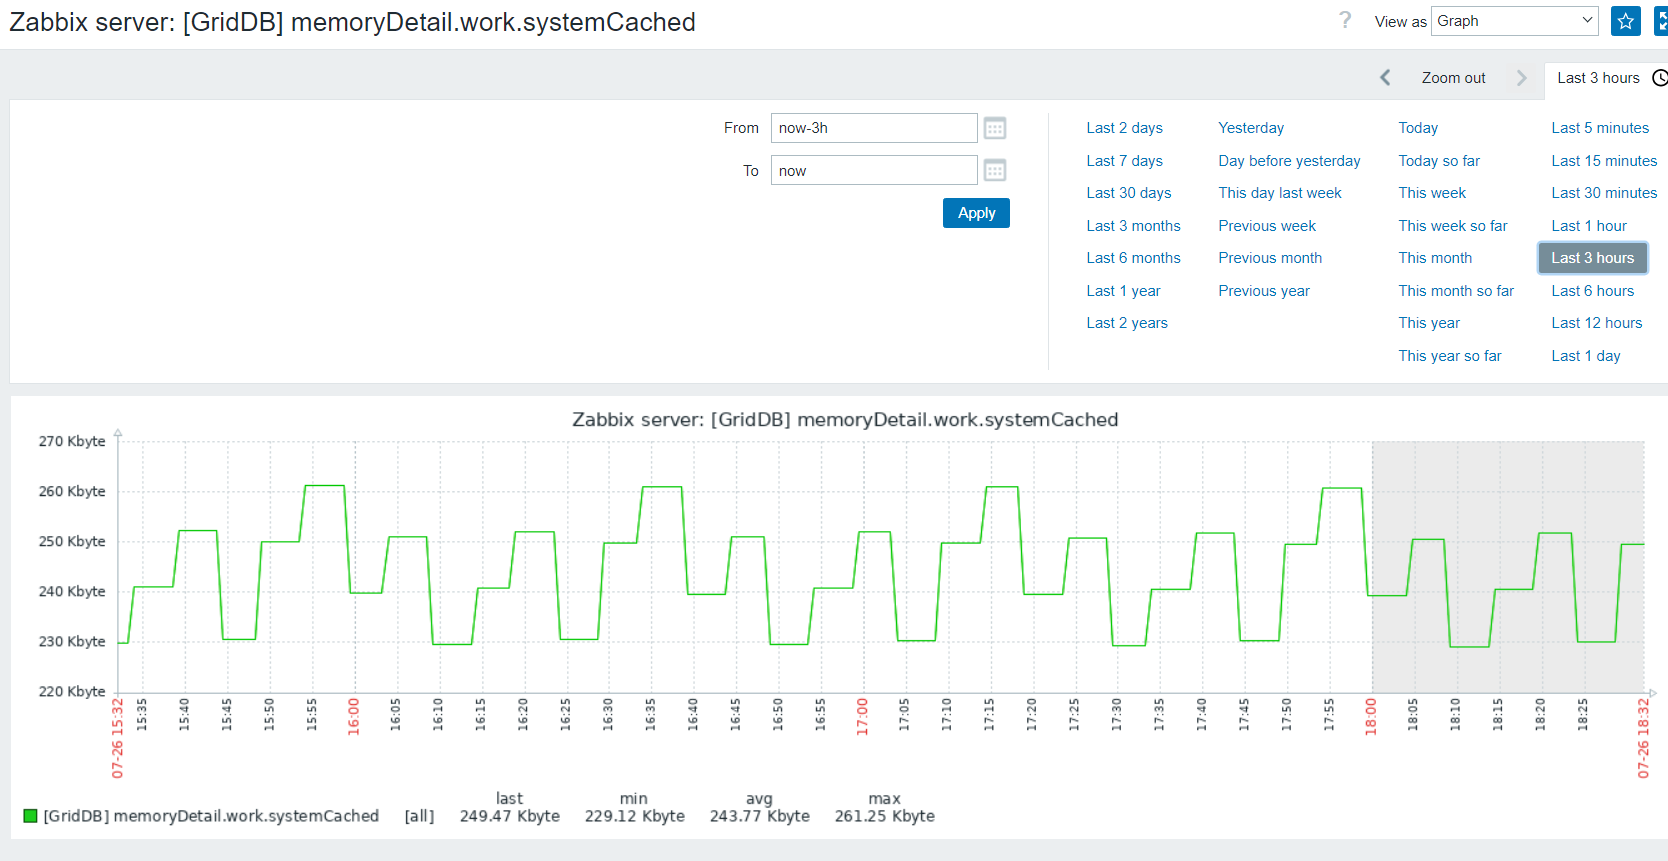This screenshot has height=861, width=1668.
Task: Click the help question mark icon
Action: point(1345,21)
